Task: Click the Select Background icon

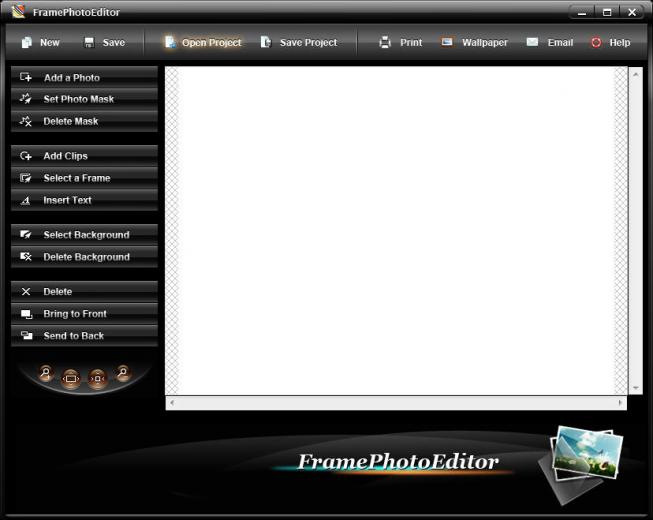Action: point(26,235)
